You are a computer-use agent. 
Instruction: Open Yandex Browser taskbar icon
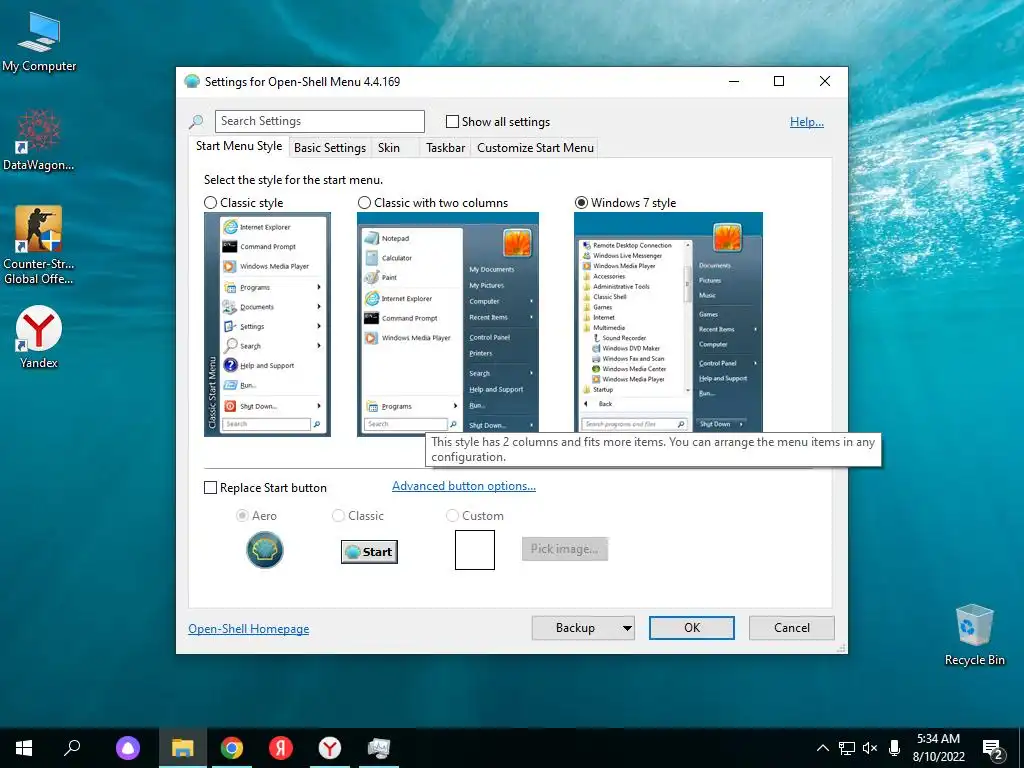(330, 748)
